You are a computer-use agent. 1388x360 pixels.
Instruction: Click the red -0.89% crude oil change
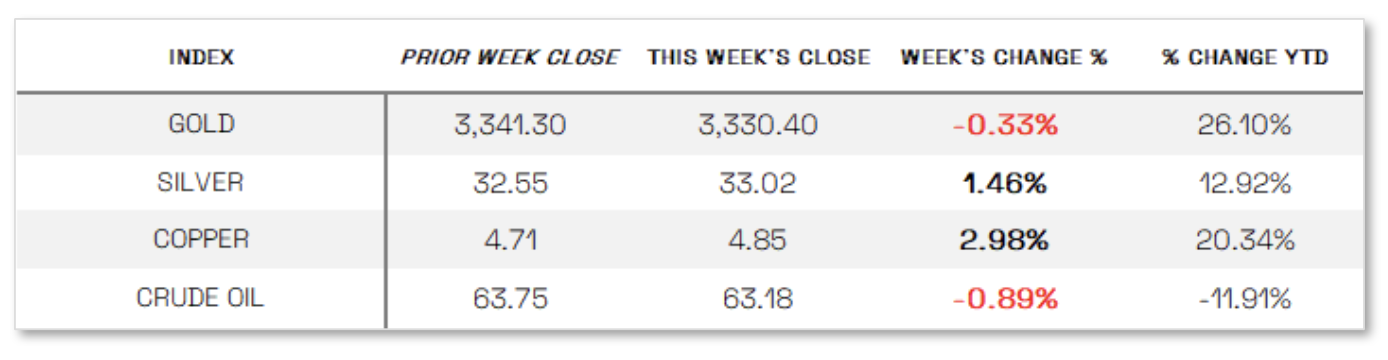pos(1004,299)
